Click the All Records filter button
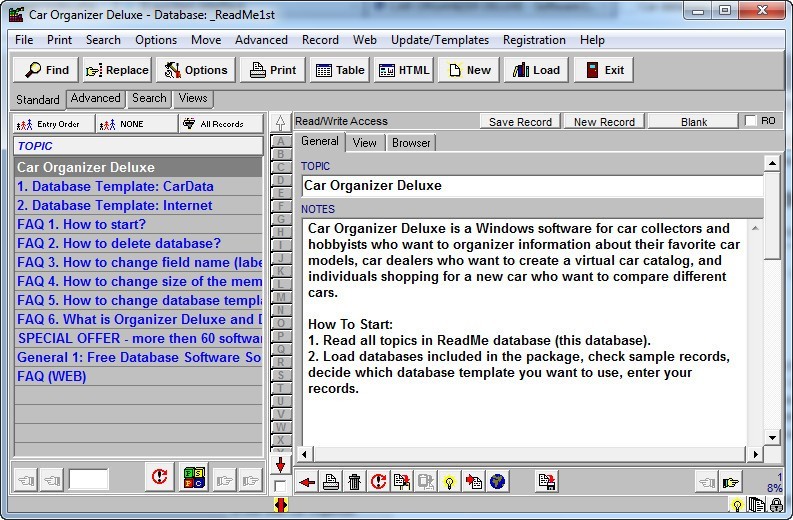The height and width of the screenshot is (520, 793). [x=221, y=124]
